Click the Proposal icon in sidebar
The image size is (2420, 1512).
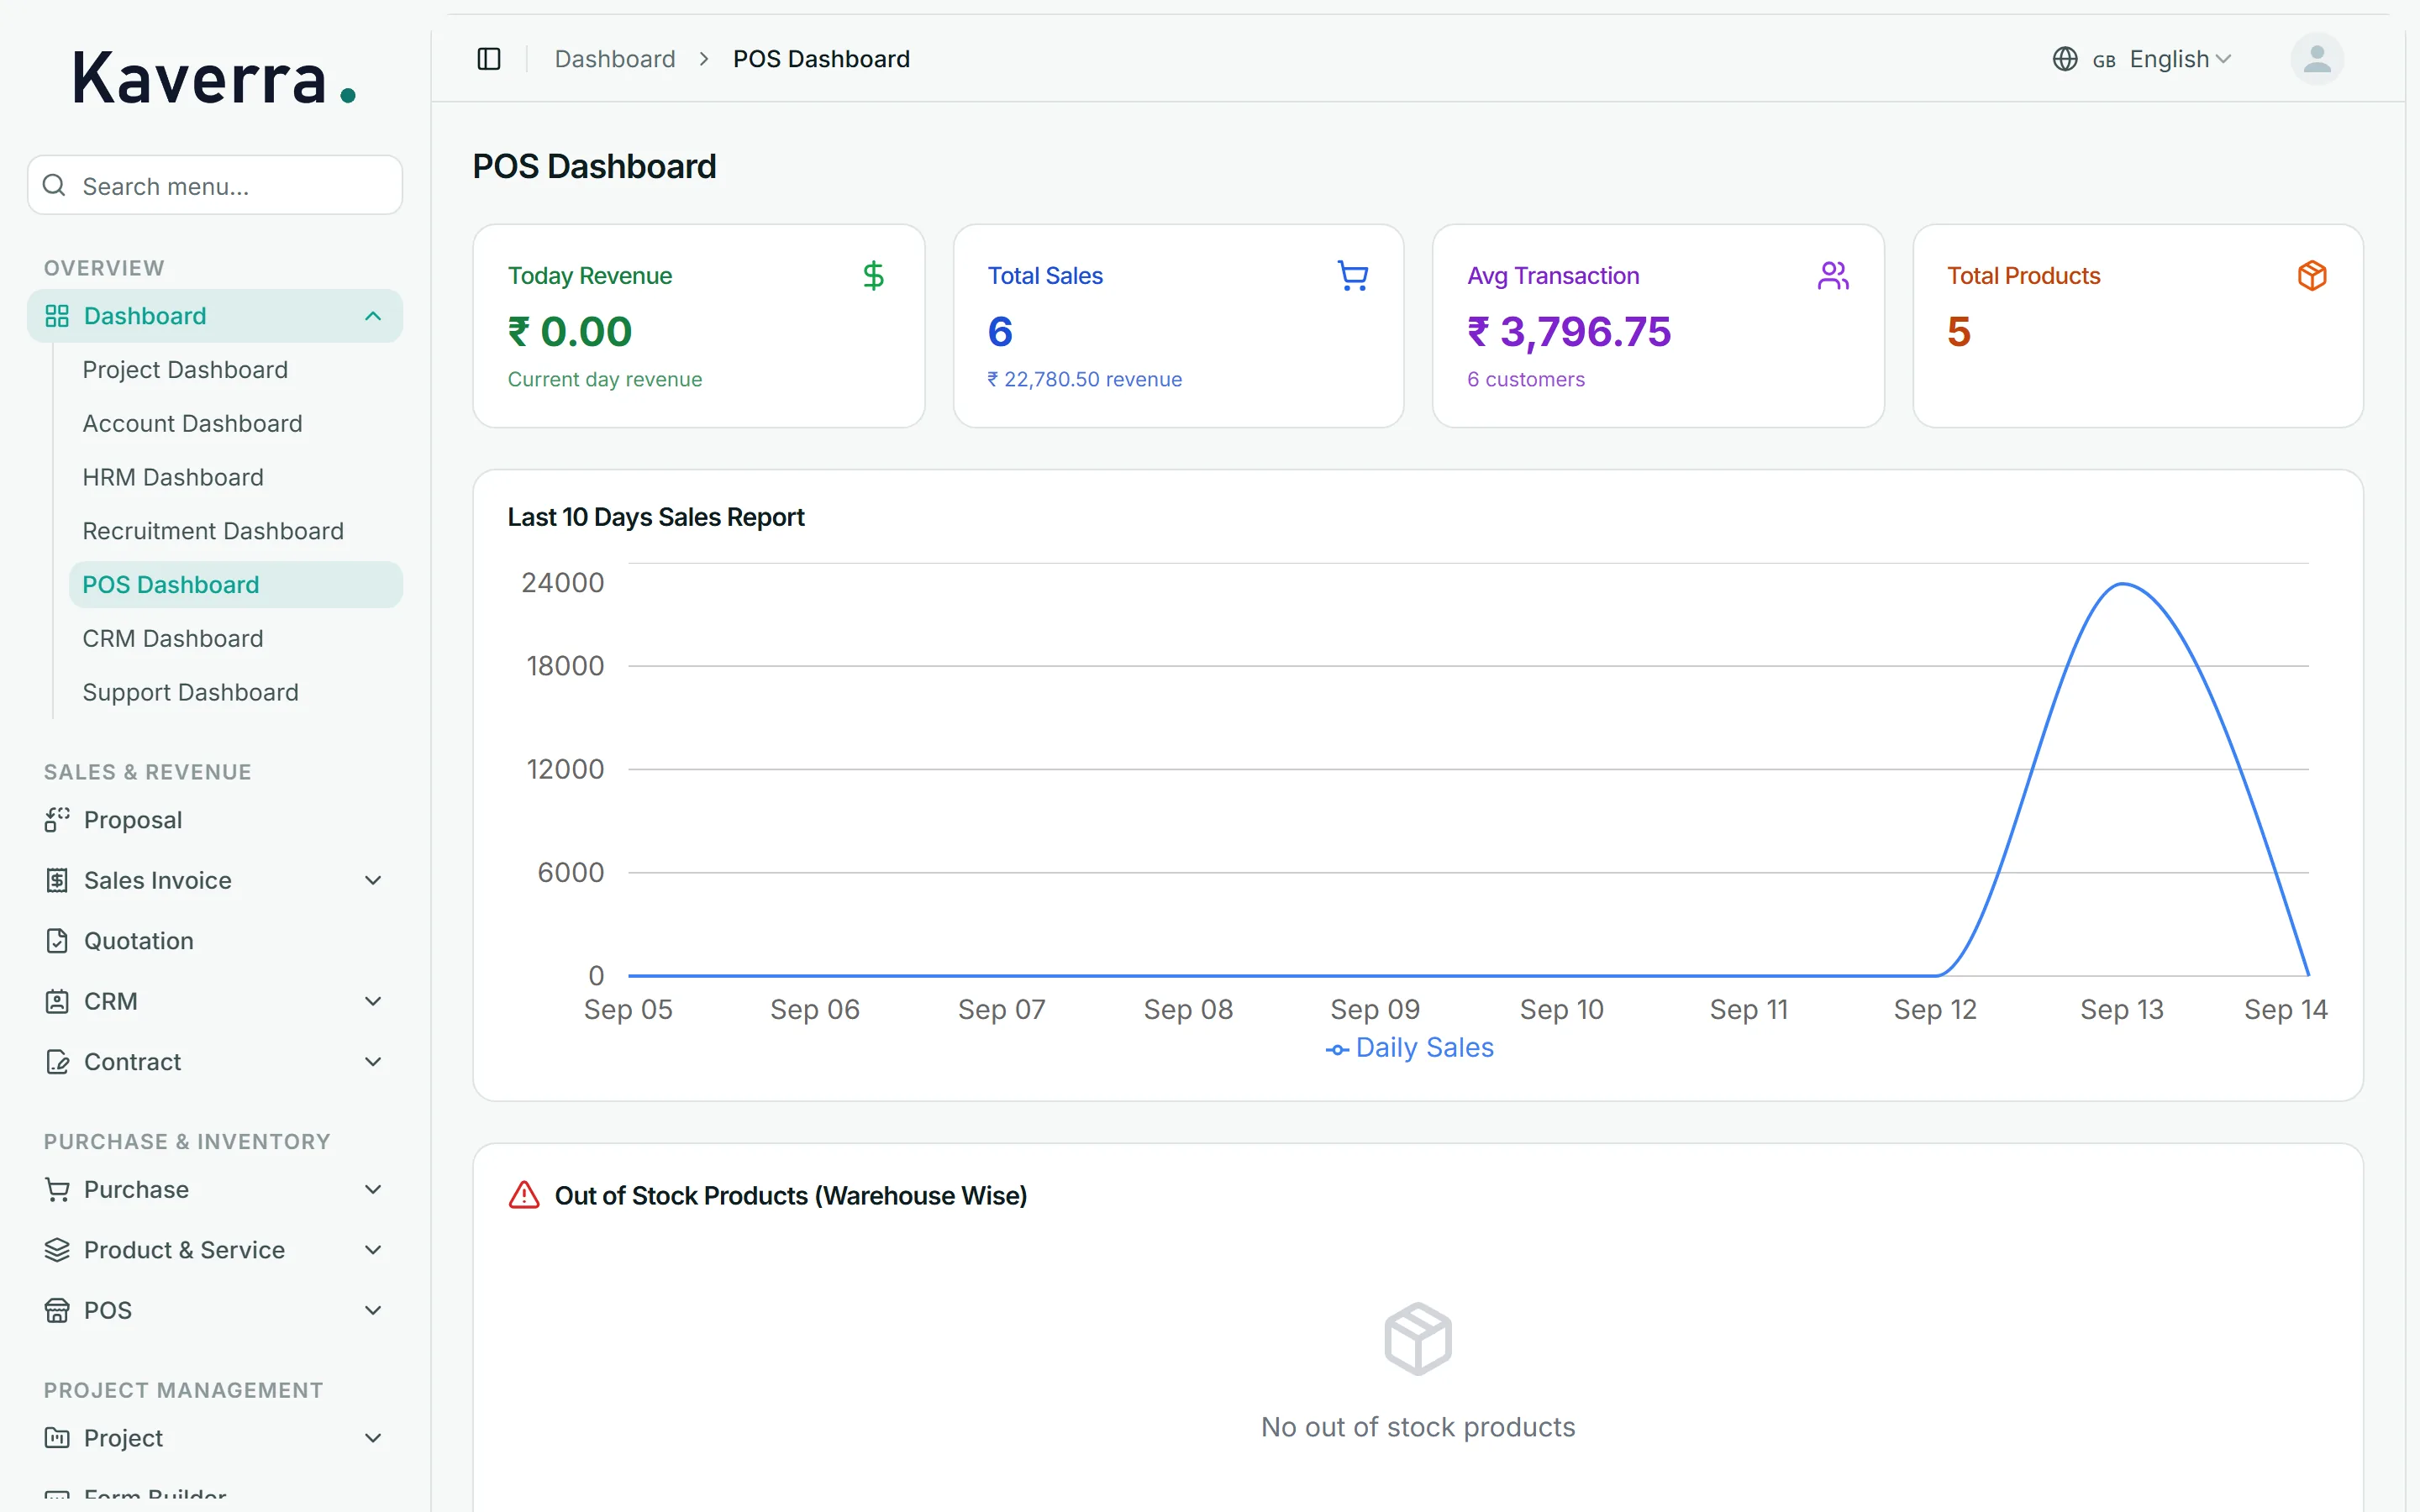[x=57, y=820]
